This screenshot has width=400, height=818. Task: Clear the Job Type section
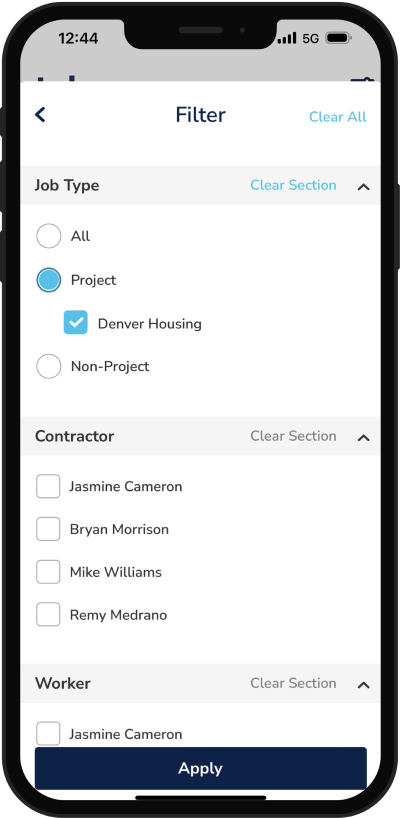click(x=293, y=185)
